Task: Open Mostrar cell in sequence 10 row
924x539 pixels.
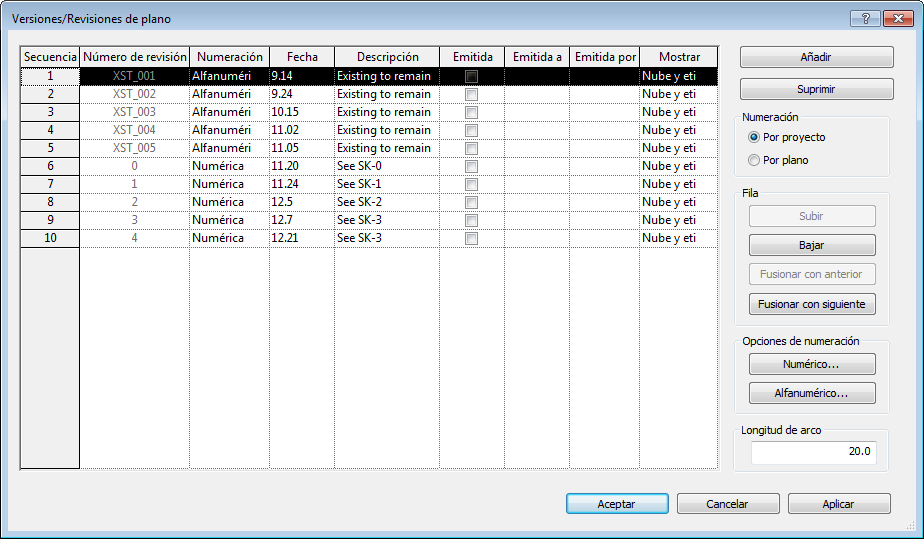Action: click(678, 238)
